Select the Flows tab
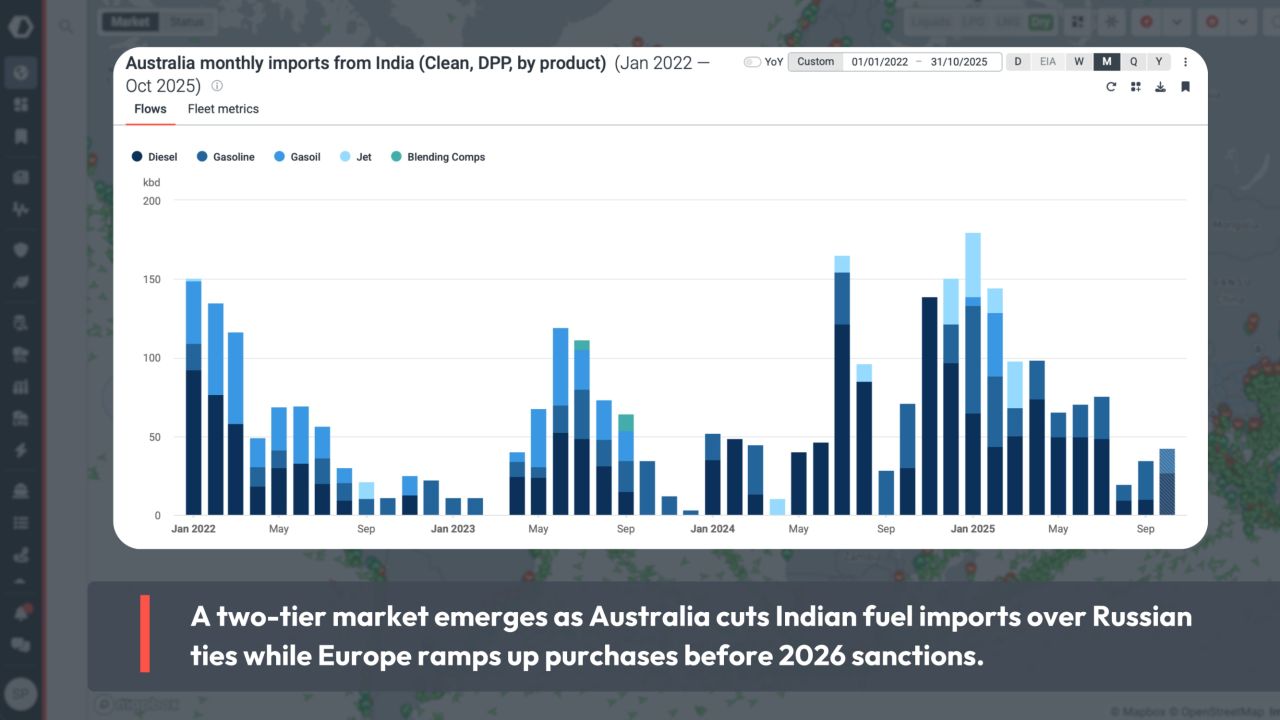Screen dimensions: 1280x720 point(150,109)
